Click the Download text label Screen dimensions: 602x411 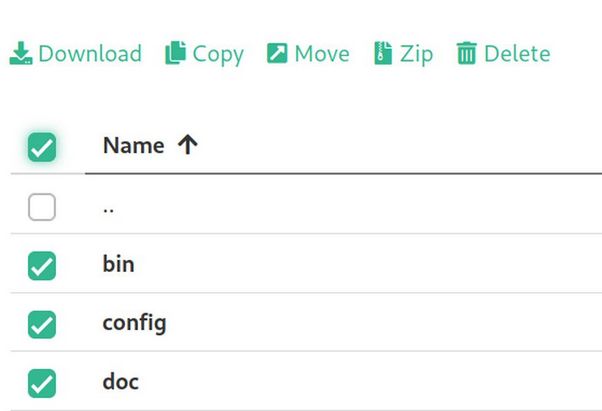click(x=90, y=53)
